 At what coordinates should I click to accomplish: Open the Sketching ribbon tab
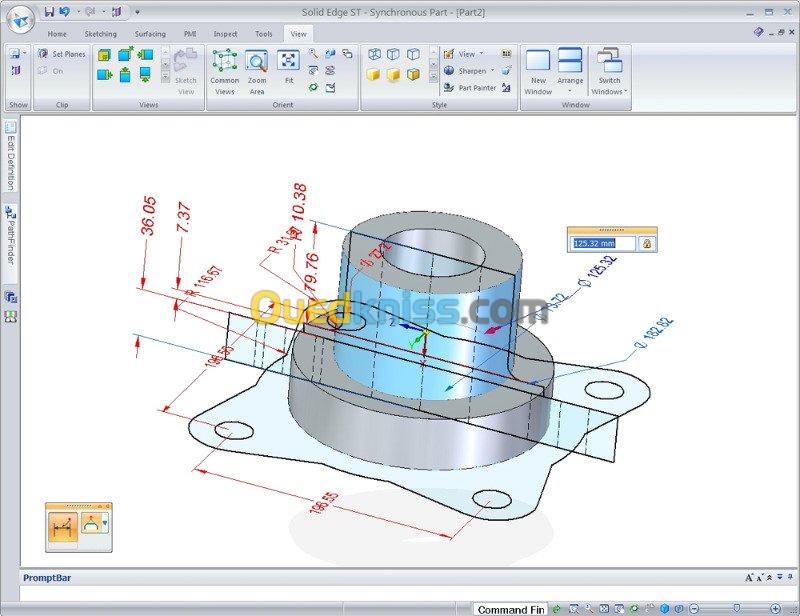click(101, 34)
